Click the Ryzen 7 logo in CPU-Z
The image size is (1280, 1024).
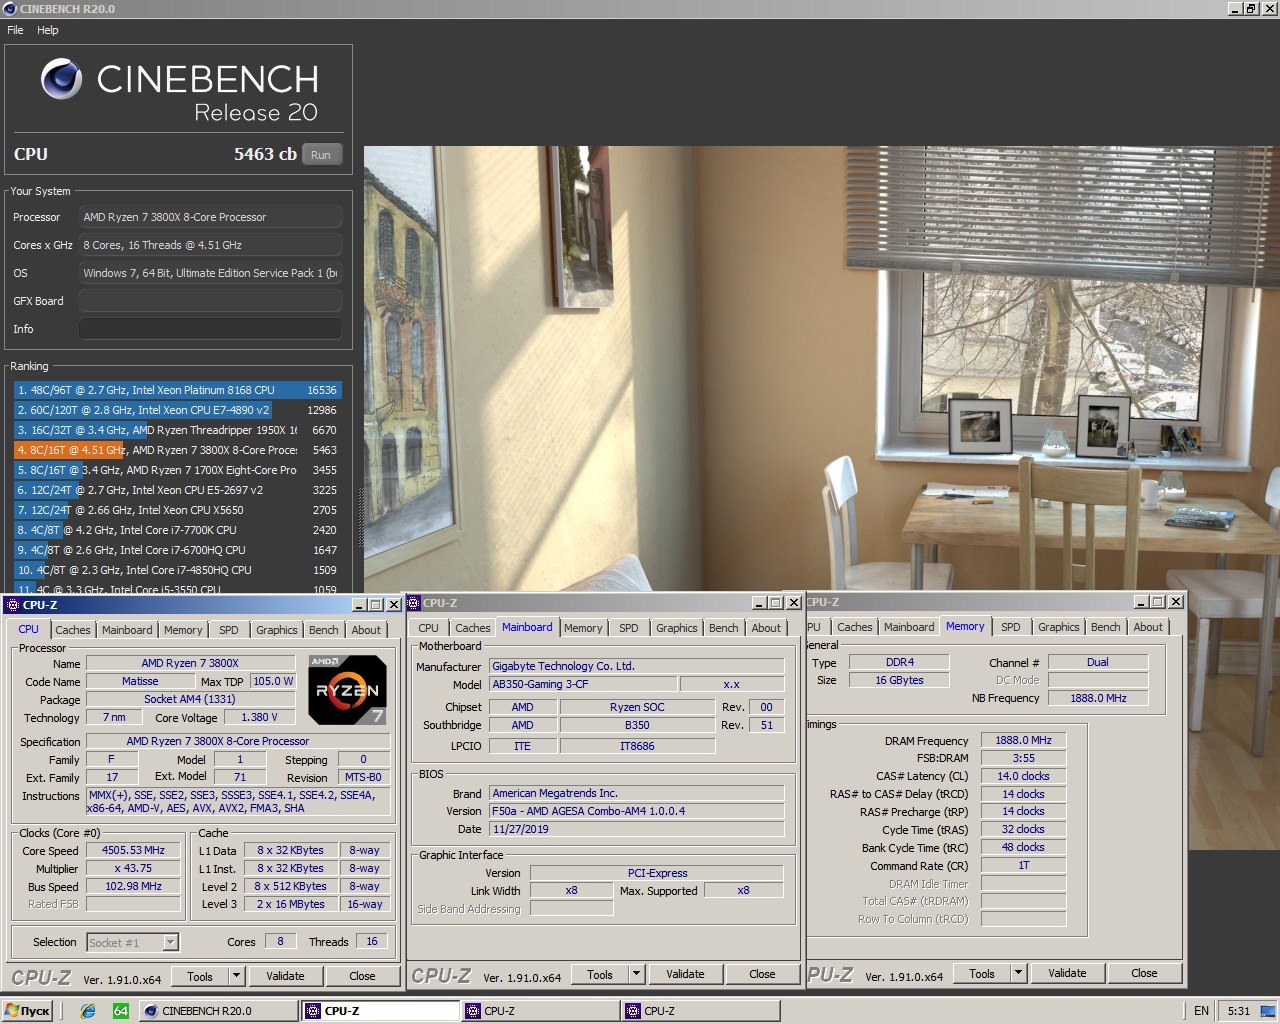[x=347, y=690]
